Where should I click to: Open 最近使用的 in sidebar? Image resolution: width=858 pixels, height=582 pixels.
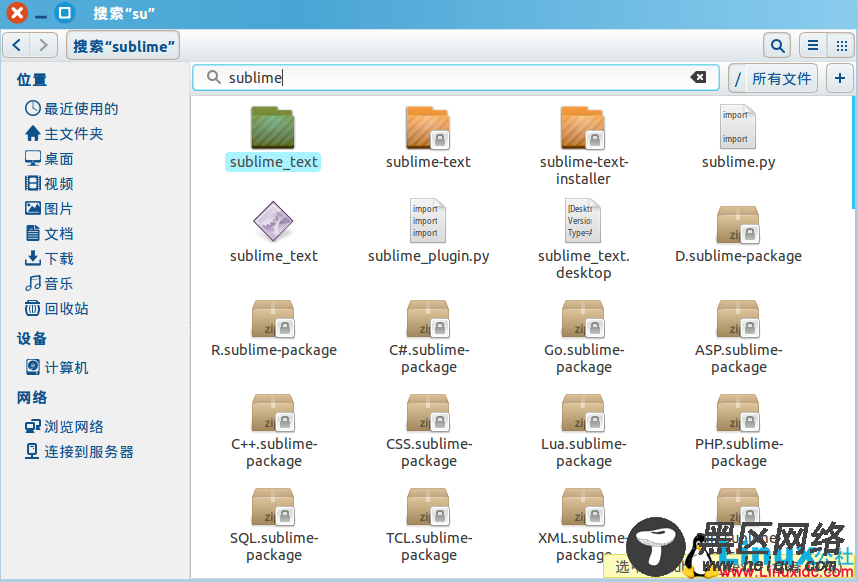(x=72, y=108)
